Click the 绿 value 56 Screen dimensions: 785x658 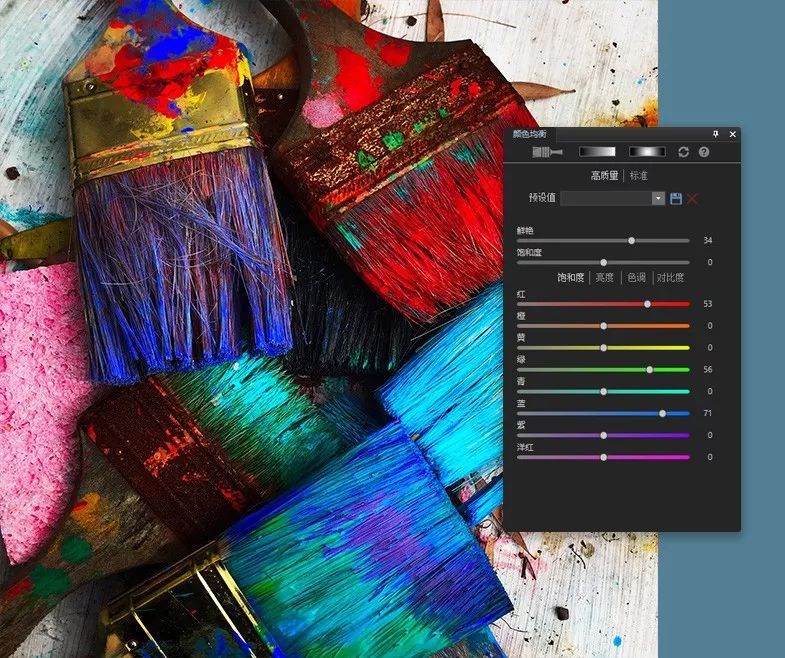pyautogui.click(x=707, y=370)
